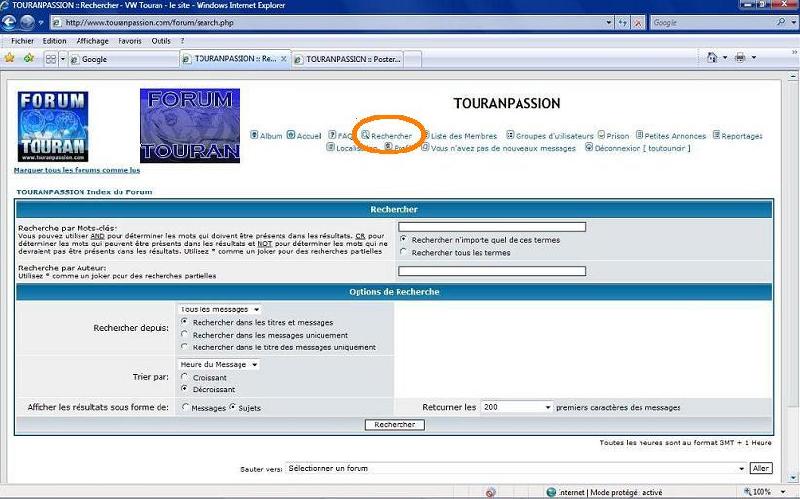Open the Edition menu
The height and width of the screenshot is (499, 800).
(x=54, y=41)
